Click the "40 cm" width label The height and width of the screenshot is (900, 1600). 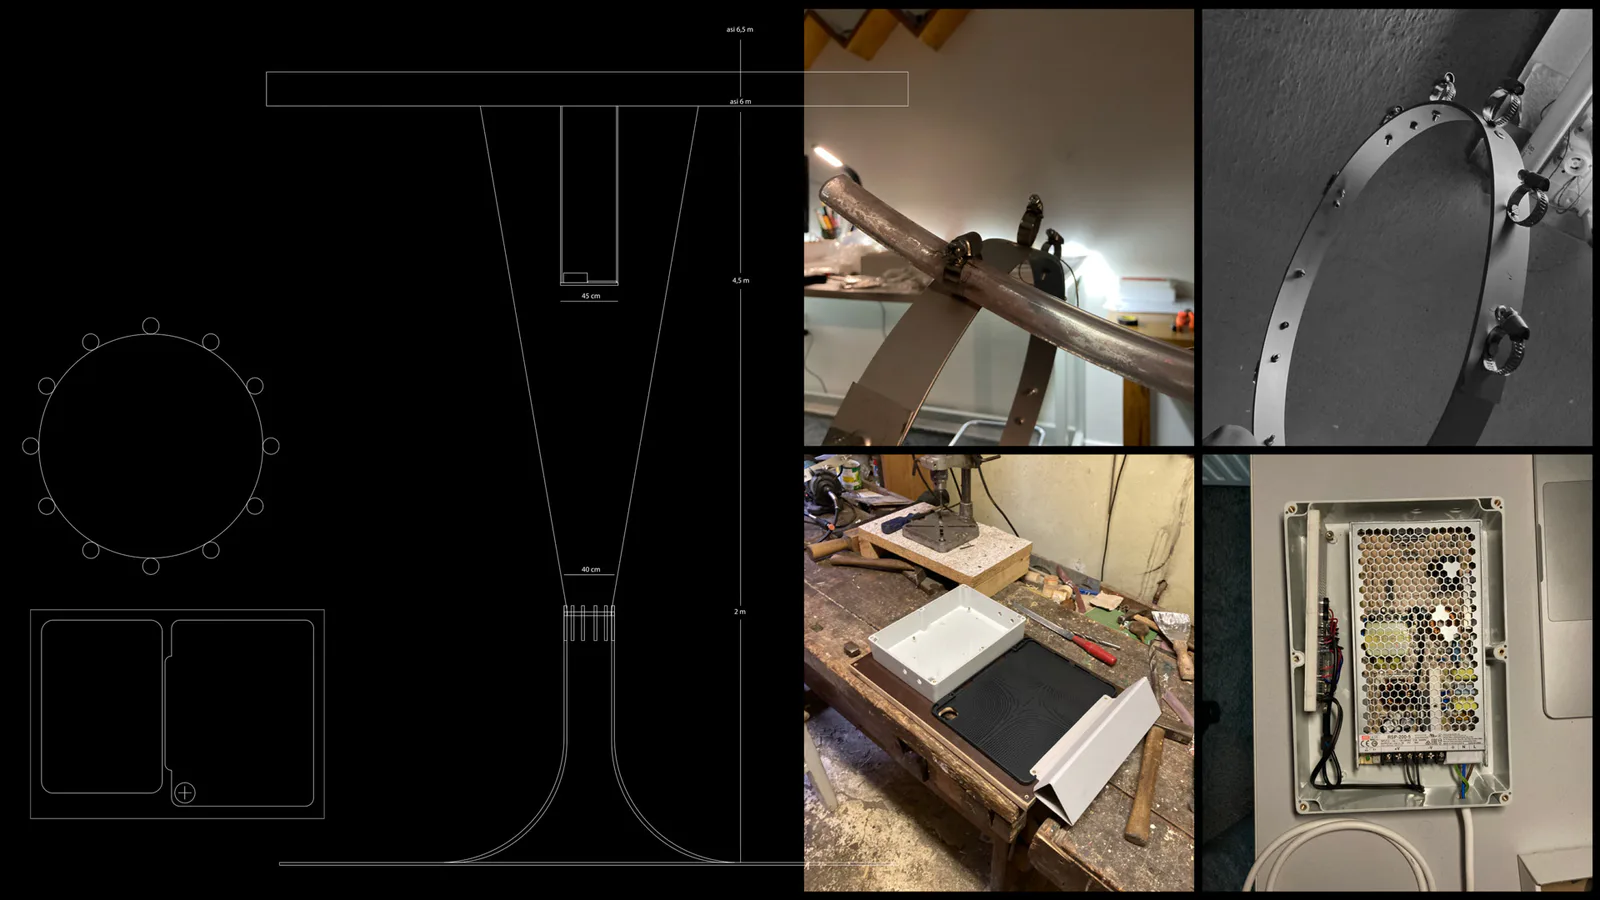coord(591,570)
